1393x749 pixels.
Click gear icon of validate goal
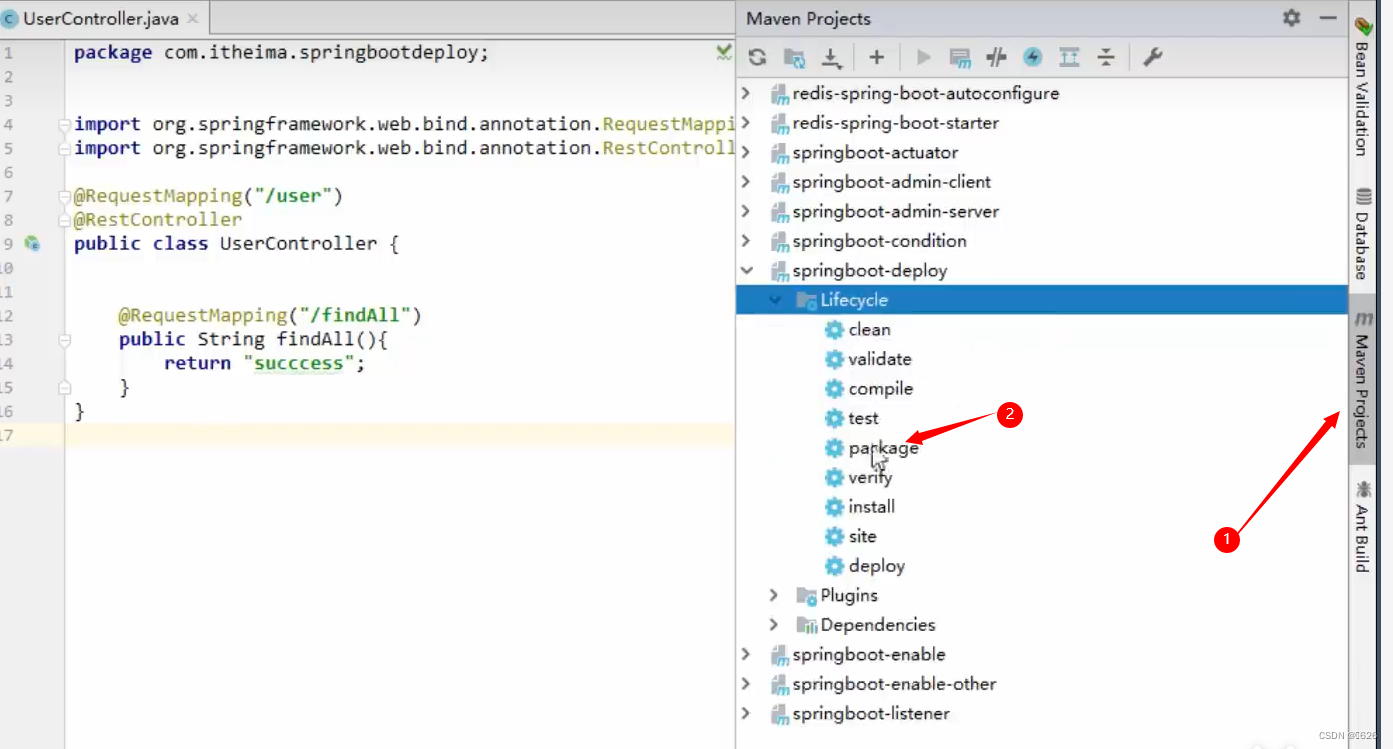[x=834, y=359]
